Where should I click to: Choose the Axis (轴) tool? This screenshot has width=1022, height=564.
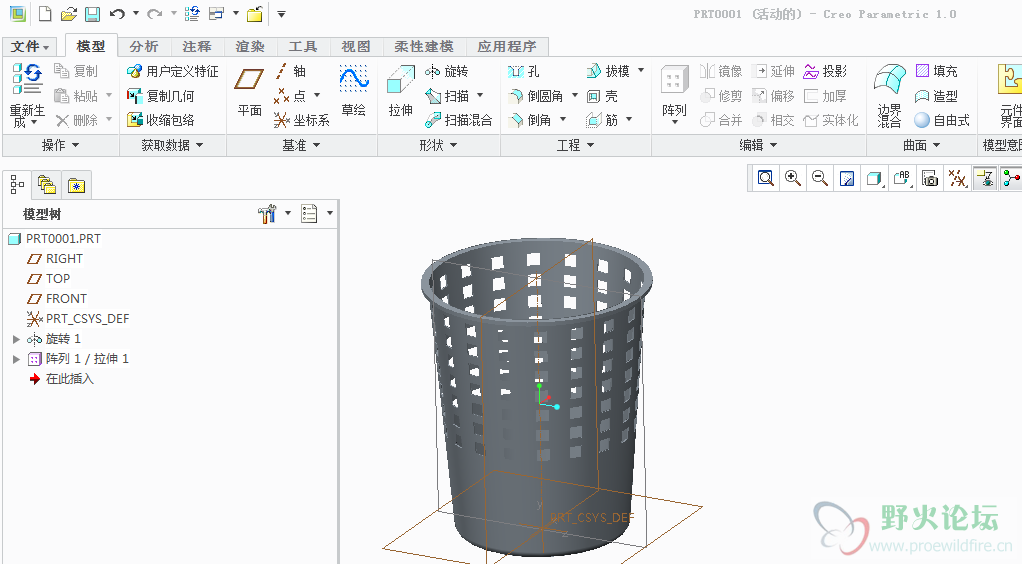coord(291,71)
